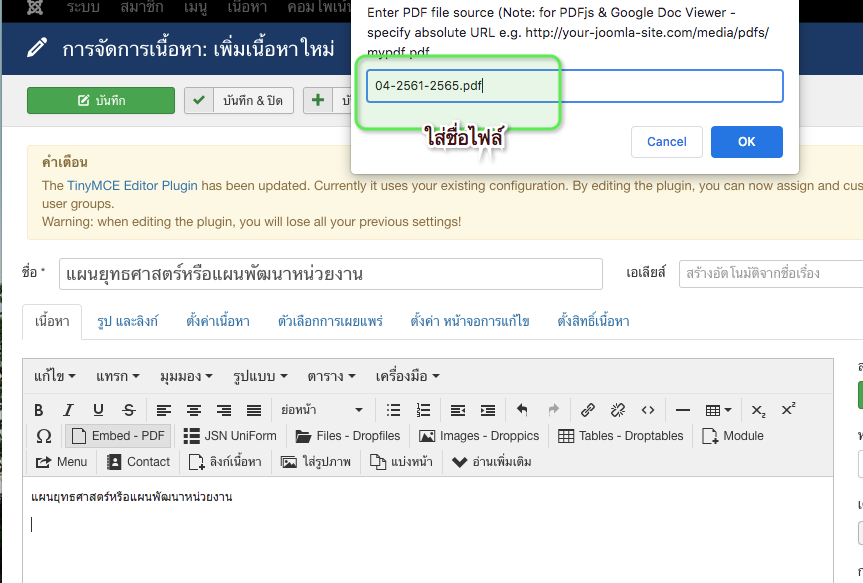The height and width of the screenshot is (583, 863).
Task: Switch to ตัวเลือกการเผยแพร่ tab
Action: pyautogui.click(x=330, y=322)
